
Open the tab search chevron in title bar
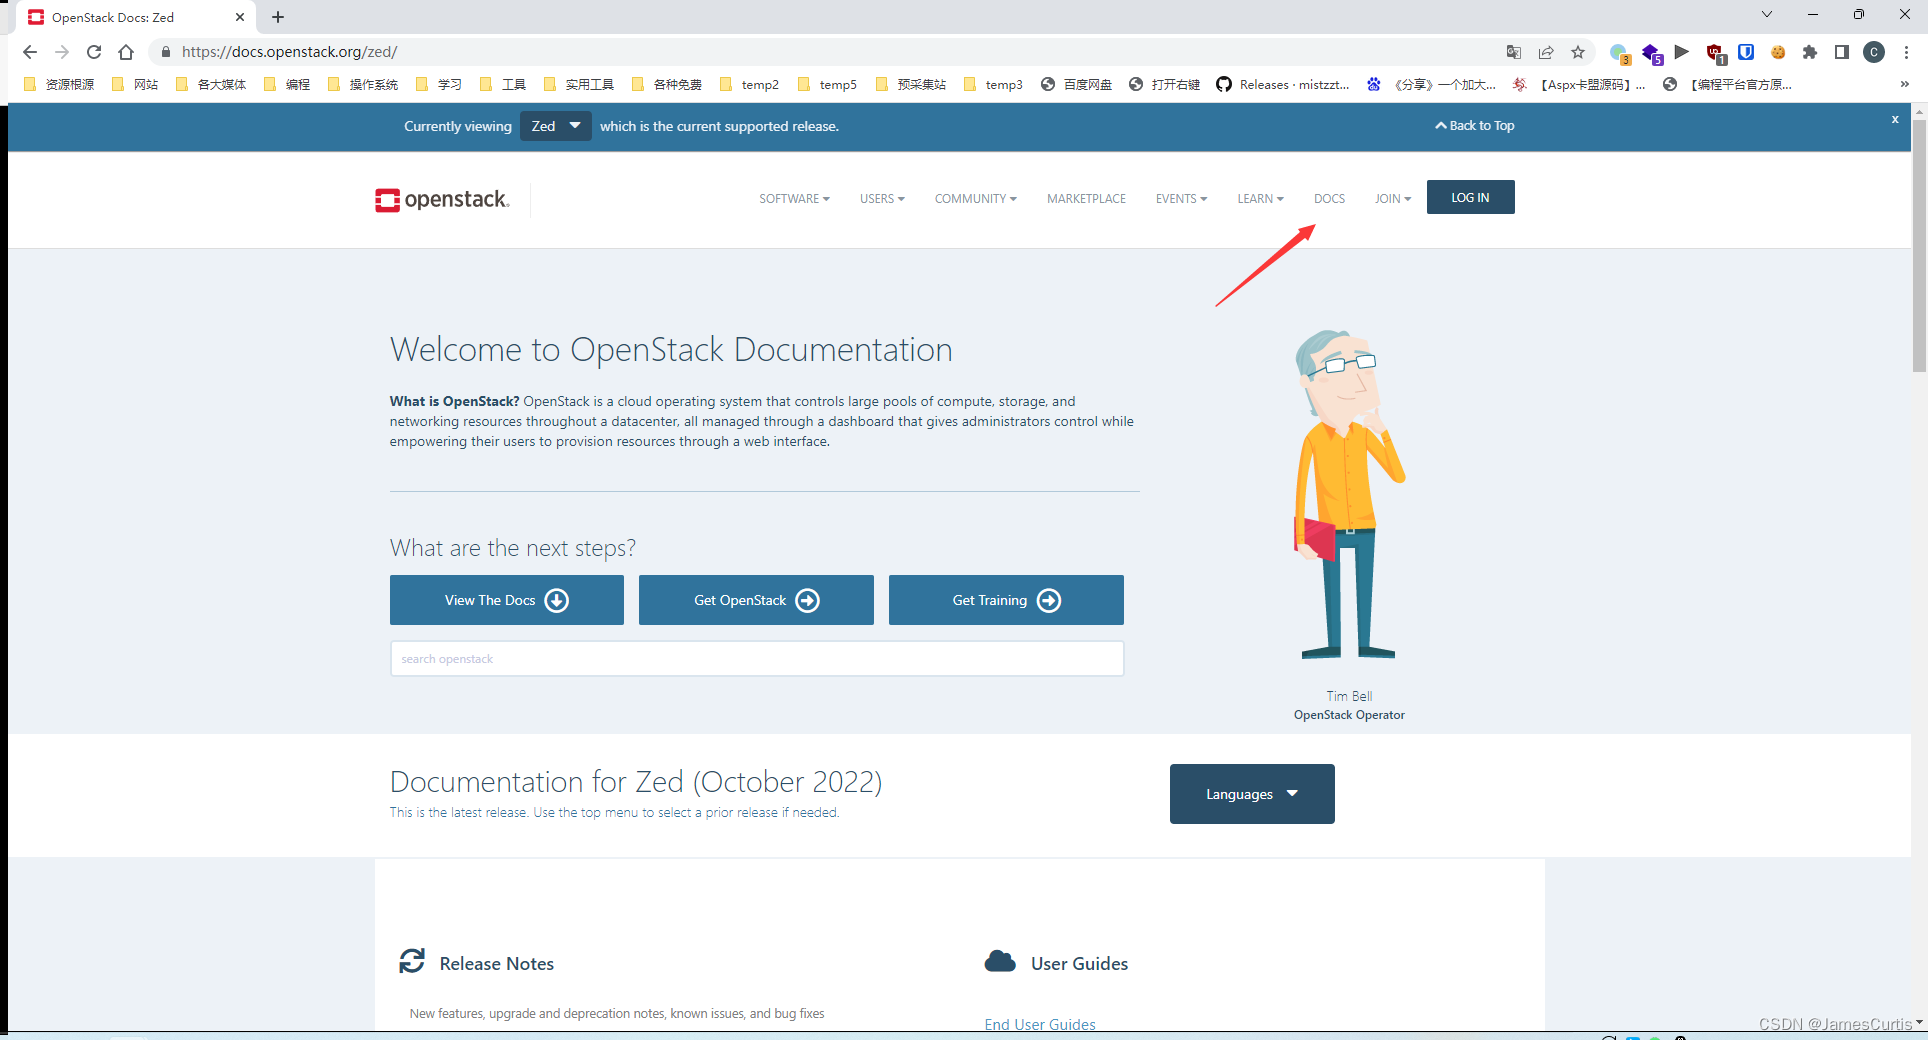tap(1767, 14)
